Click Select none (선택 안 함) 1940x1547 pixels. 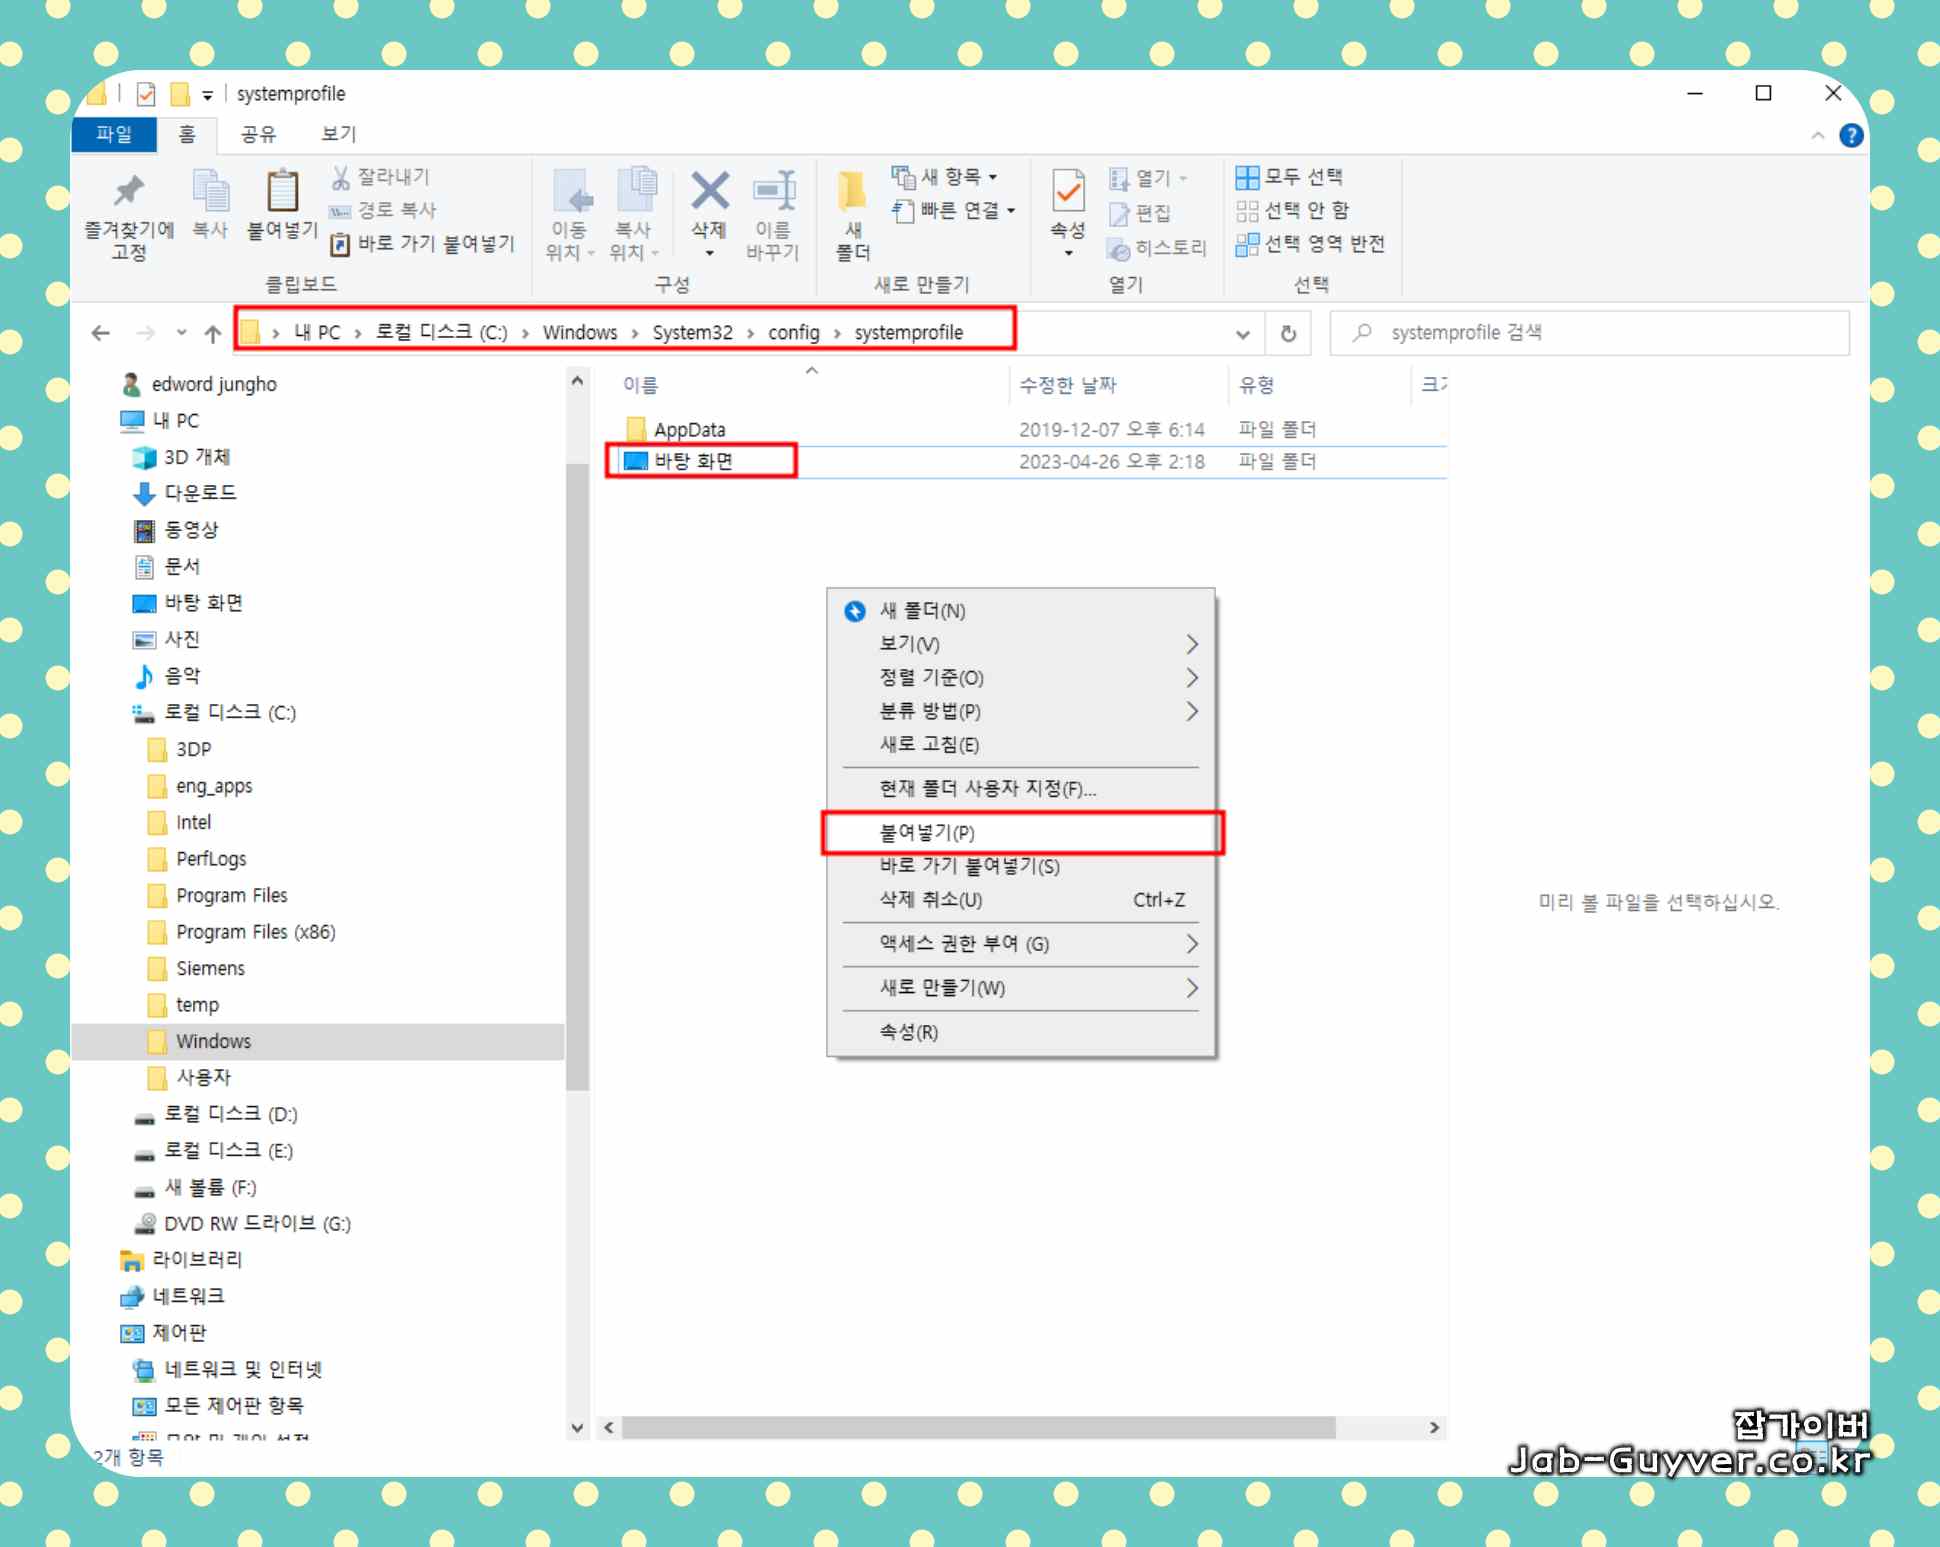(x=1293, y=210)
